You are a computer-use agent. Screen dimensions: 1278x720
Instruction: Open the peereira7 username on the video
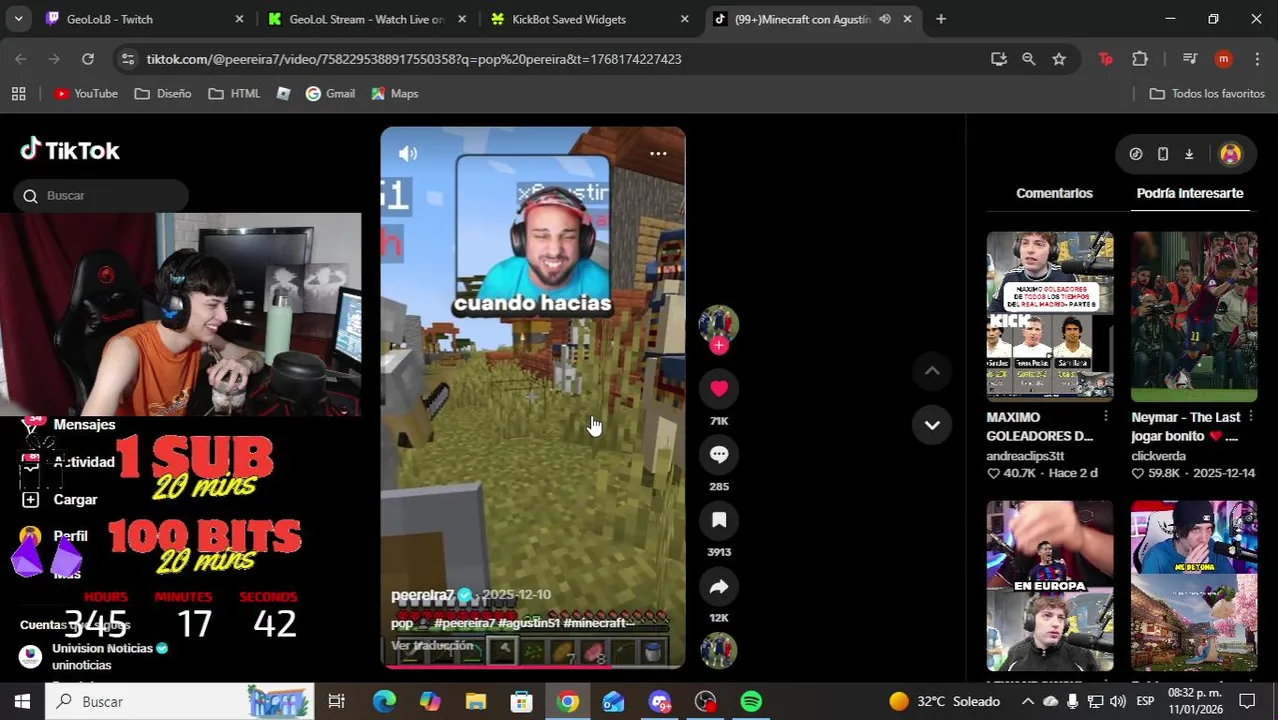(422, 594)
